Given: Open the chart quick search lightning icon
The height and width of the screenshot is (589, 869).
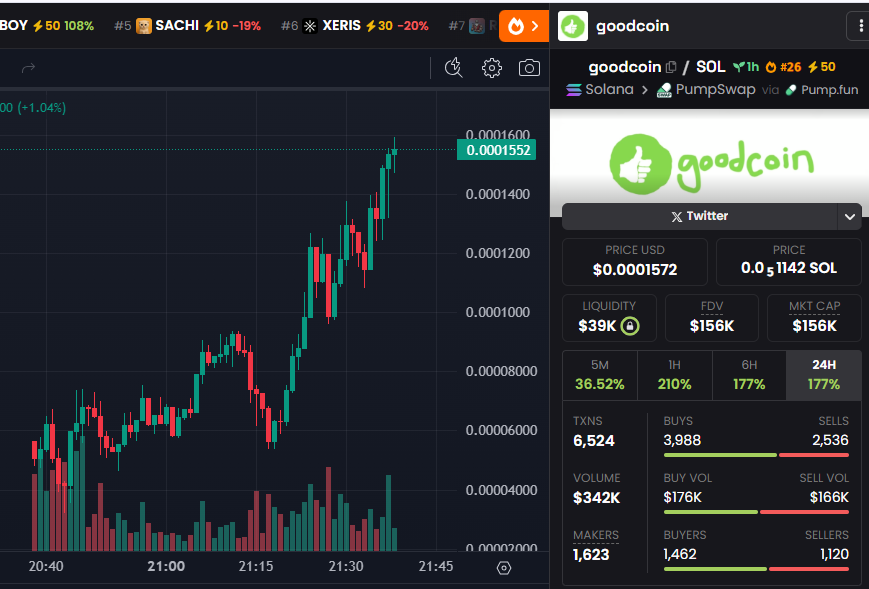Looking at the screenshot, I should pos(454,68).
